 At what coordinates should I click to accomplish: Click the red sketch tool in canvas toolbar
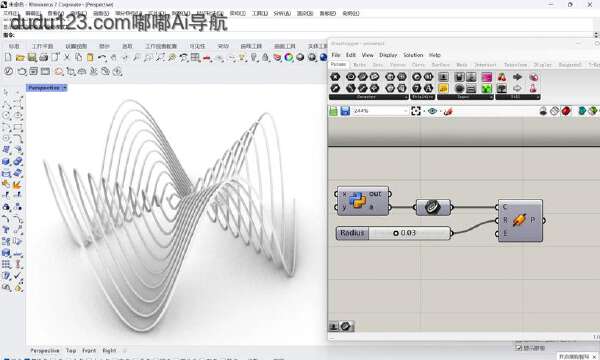[x=448, y=111]
